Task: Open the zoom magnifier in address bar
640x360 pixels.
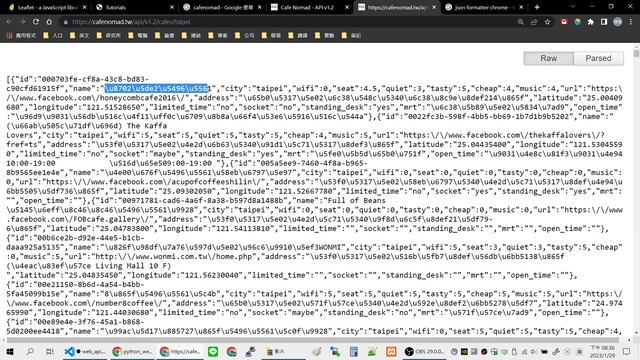Action: [520, 22]
